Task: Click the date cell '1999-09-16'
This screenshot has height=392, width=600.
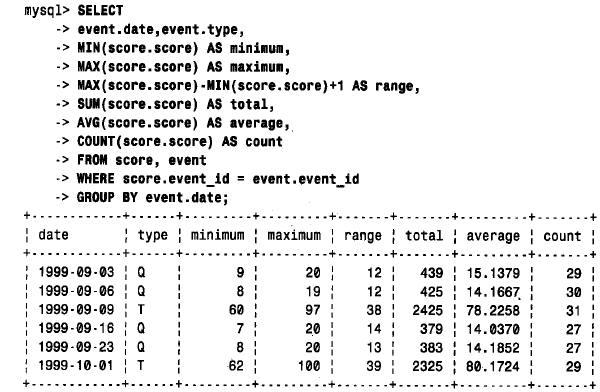Action: tap(76, 328)
